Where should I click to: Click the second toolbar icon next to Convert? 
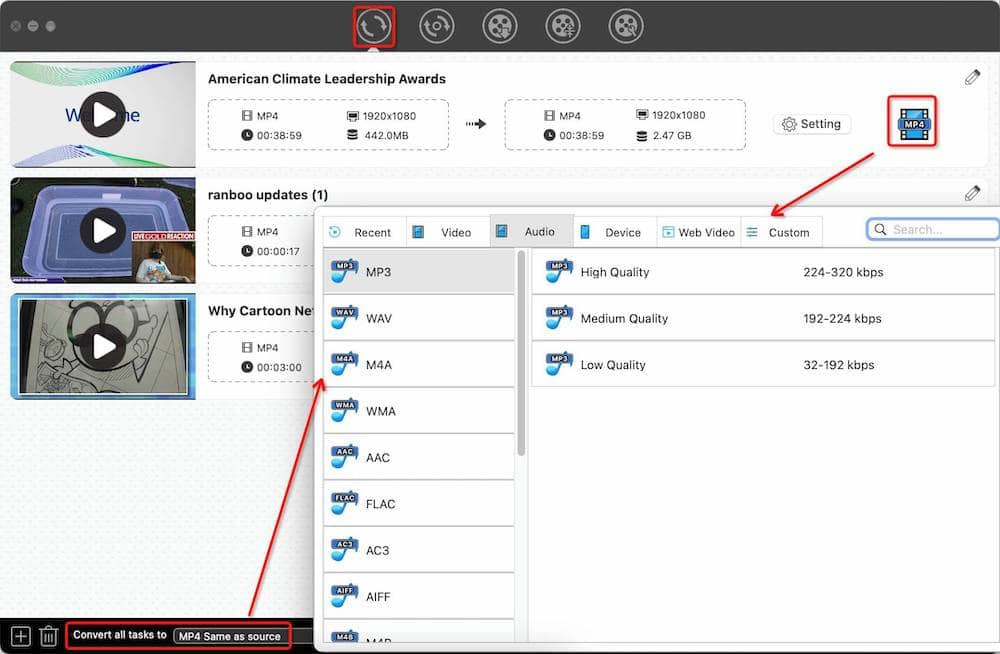click(x=437, y=26)
